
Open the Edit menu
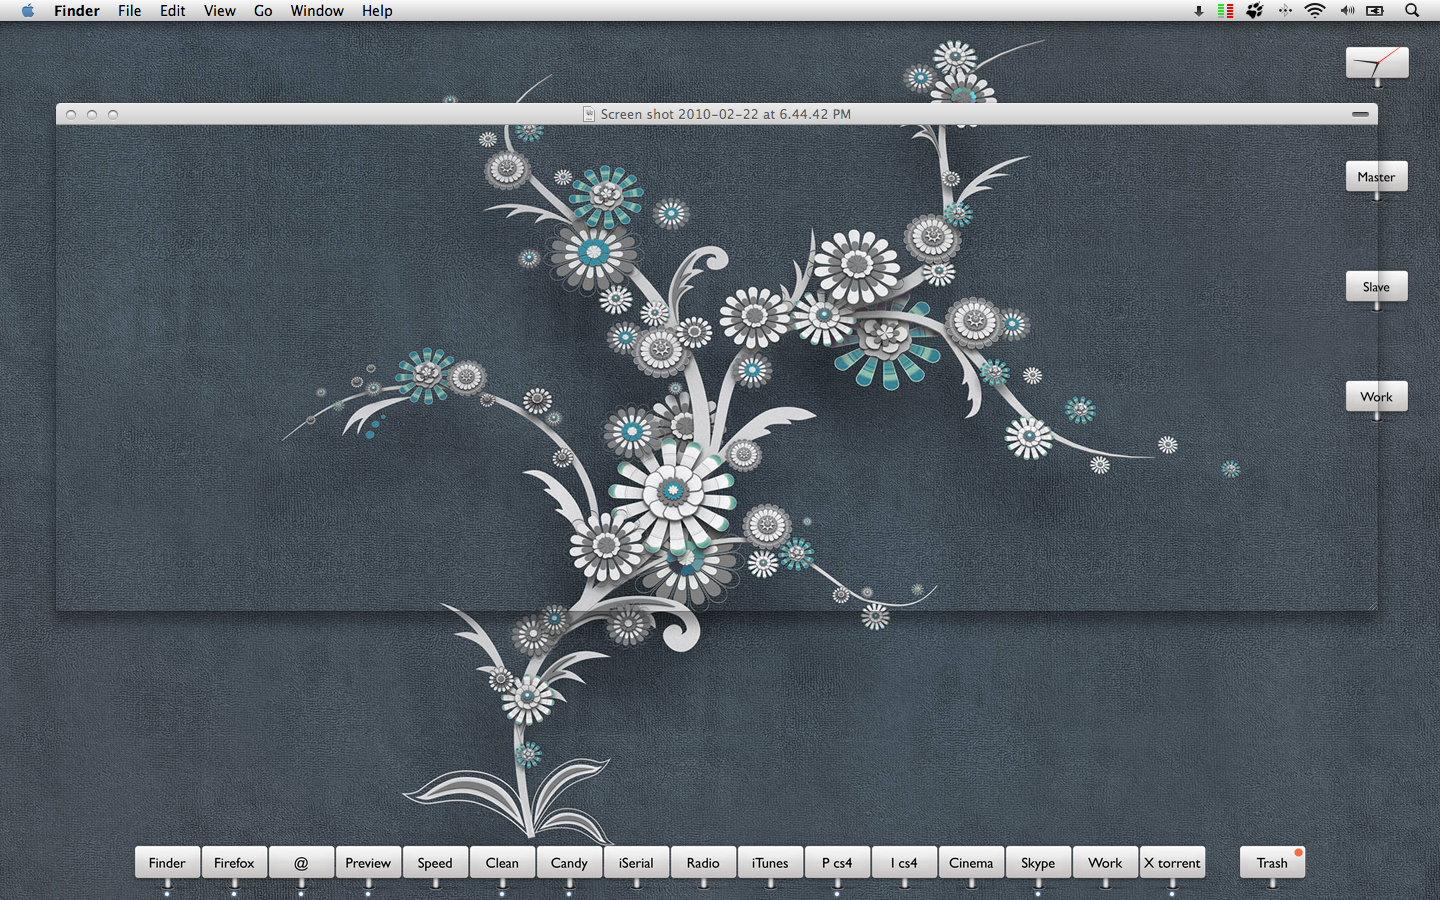[173, 11]
